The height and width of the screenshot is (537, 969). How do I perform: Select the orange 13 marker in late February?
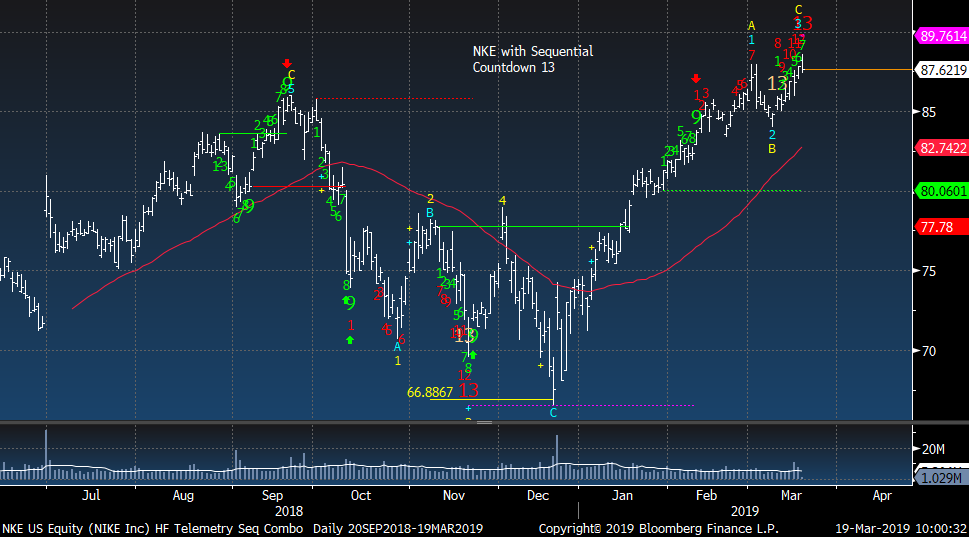(777, 83)
